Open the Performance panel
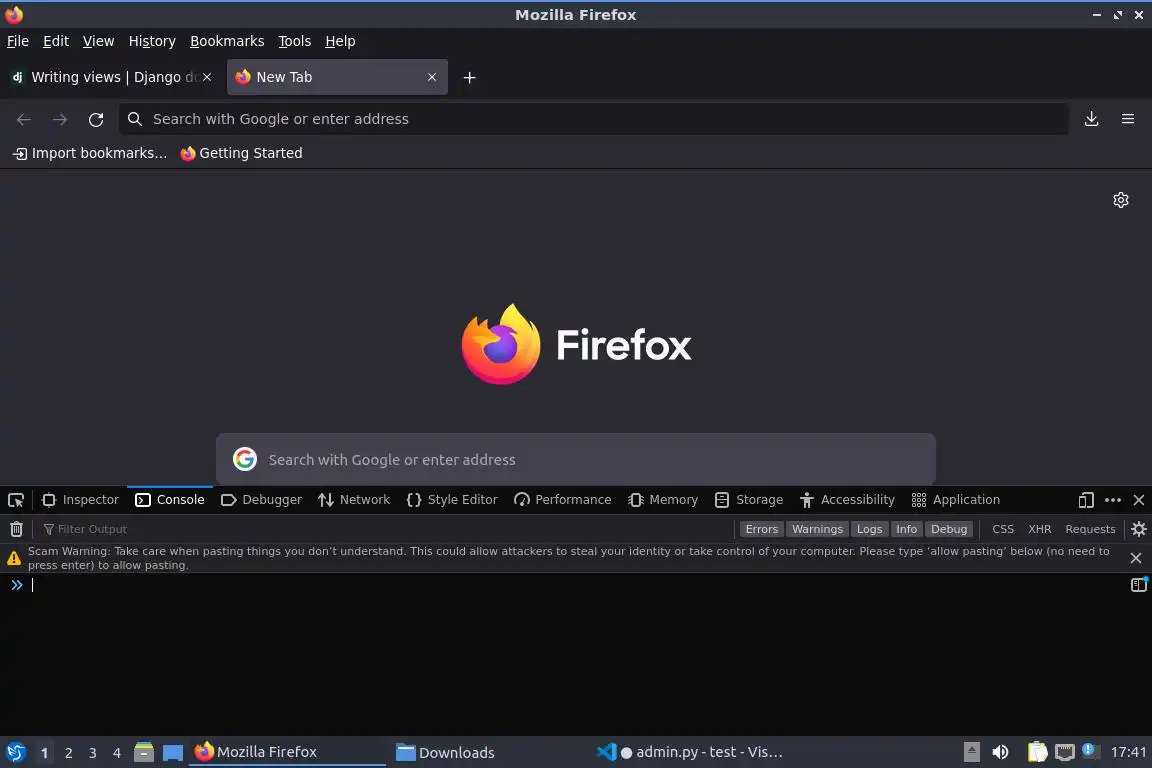 click(x=563, y=500)
